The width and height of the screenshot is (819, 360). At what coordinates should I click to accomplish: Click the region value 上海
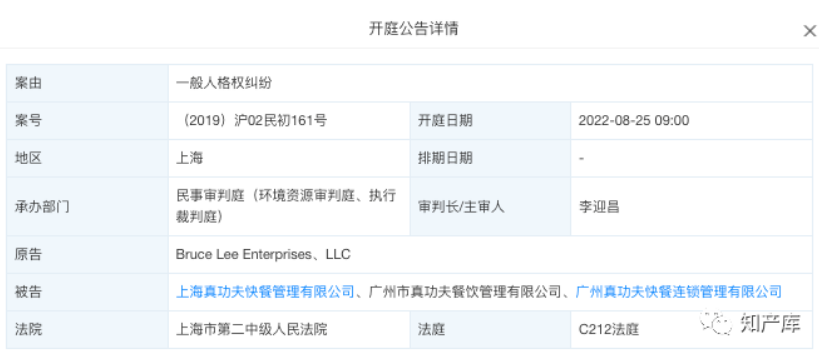pos(190,158)
